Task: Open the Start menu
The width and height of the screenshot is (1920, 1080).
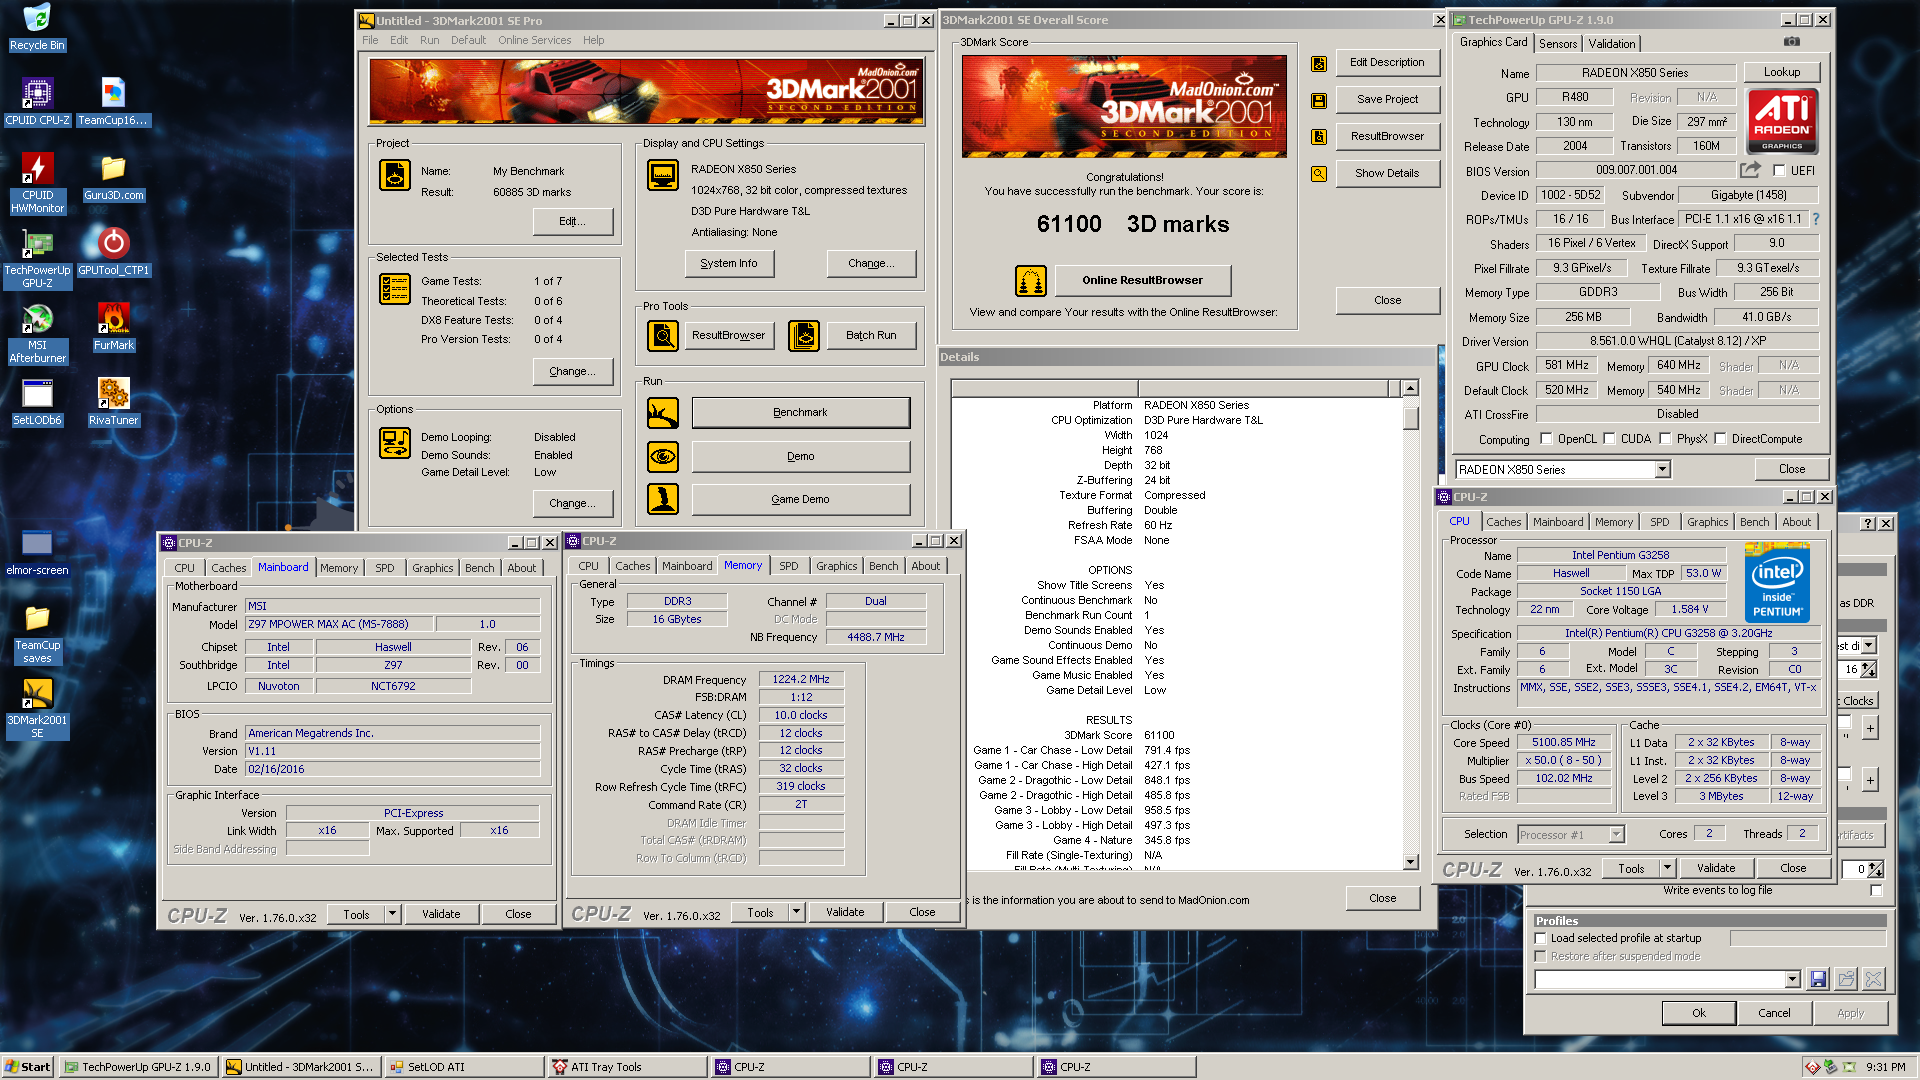Action: coord(28,1067)
